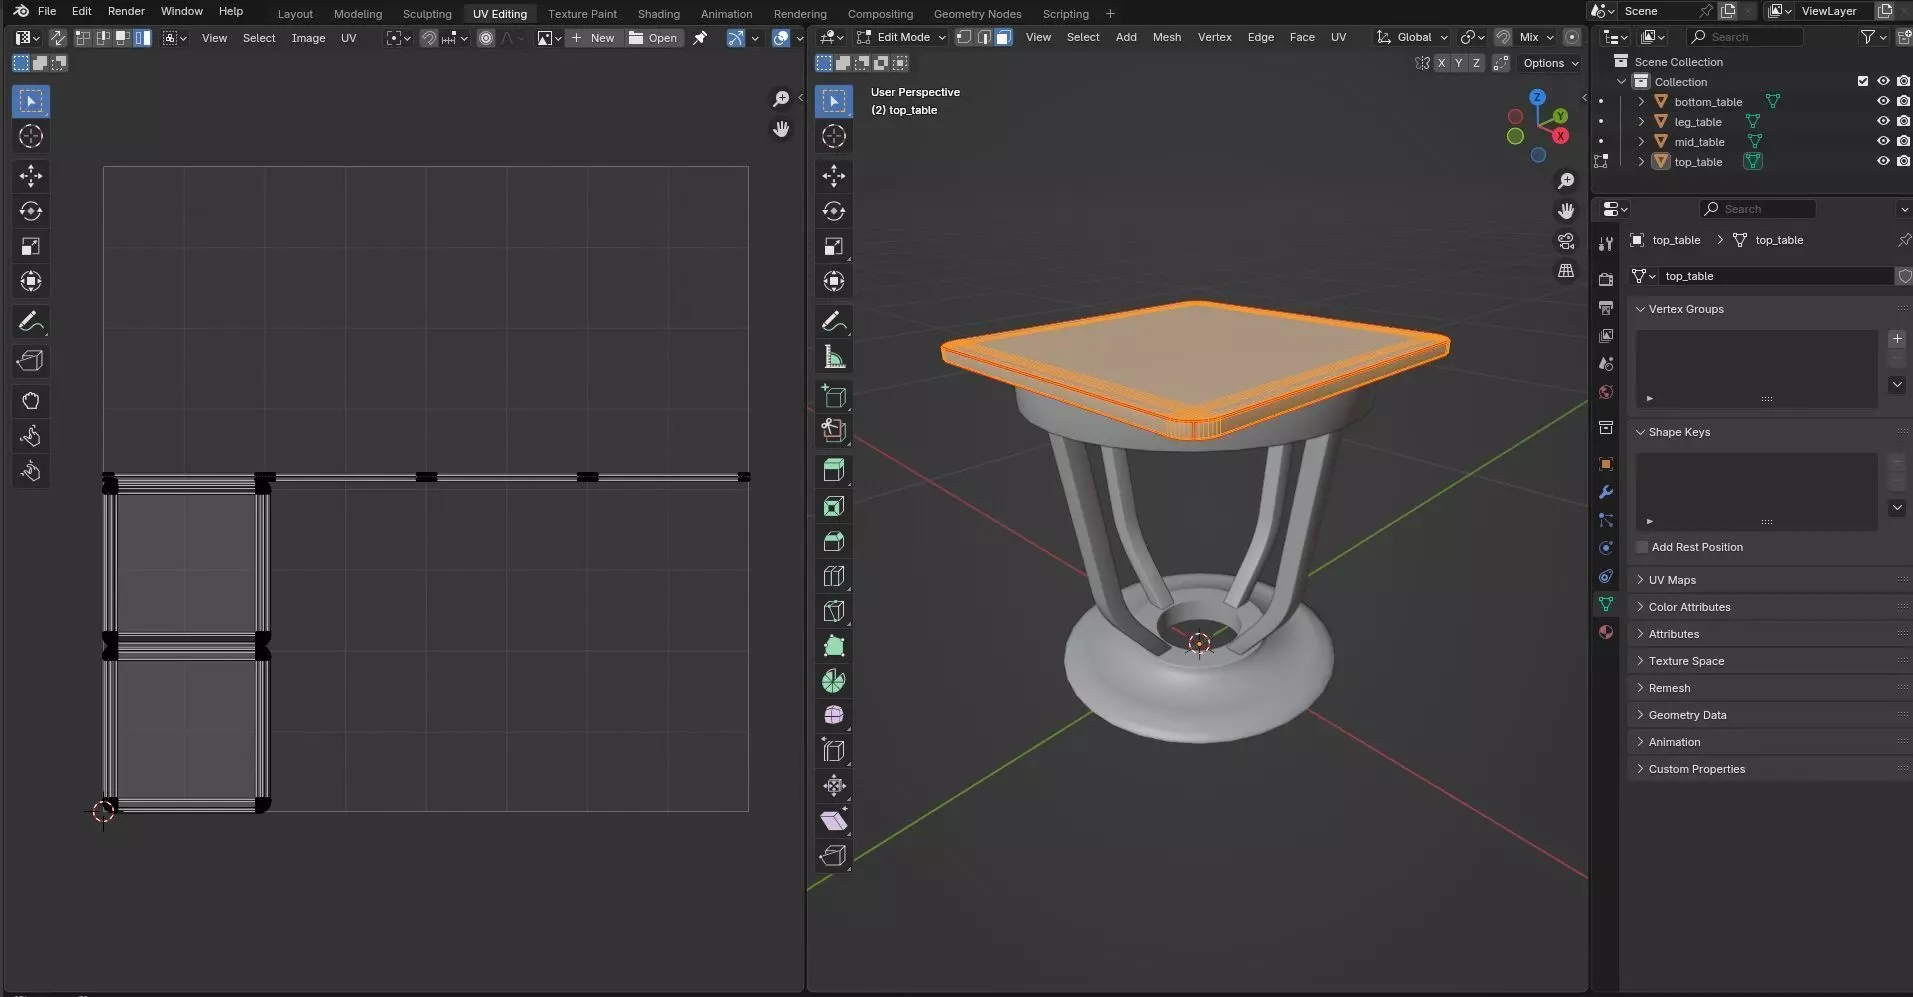The width and height of the screenshot is (1913, 997).
Task: Hide leg_table in viewport with eye icon
Action: click(x=1883, y=121)
